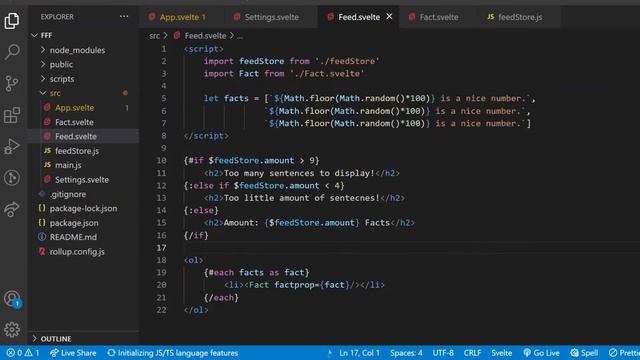
Task: Open the Search view icon
Action: [11, 52]
